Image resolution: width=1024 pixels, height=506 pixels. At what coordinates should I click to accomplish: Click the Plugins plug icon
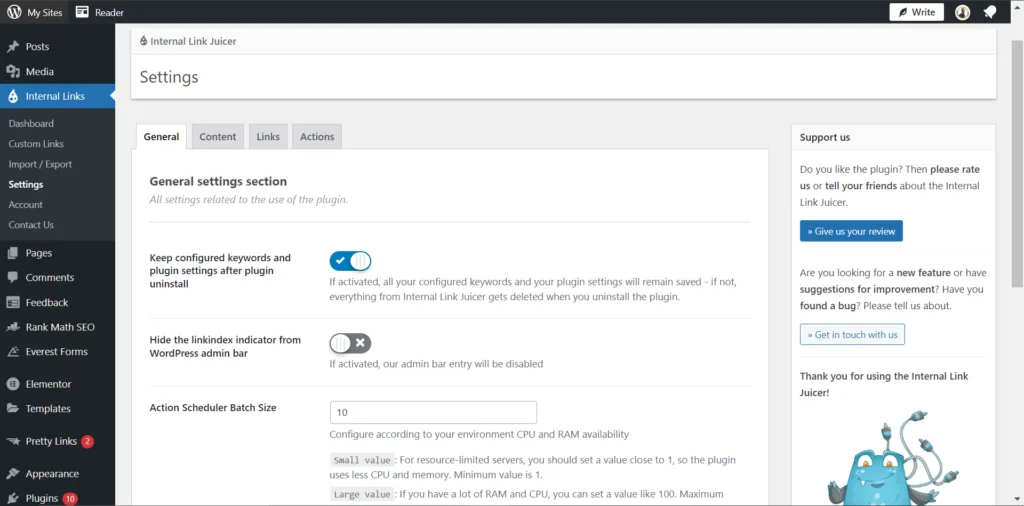click(x=13, y=499)
